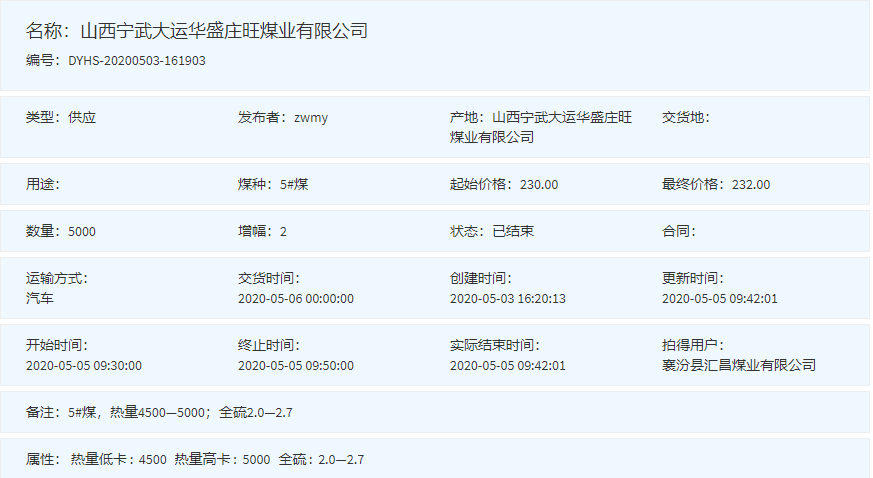Image resolution: width=873 pixels, height=478 pixels.
Task: Select start time 2020-05-05 09:30:00
Action: pos(84,366)
